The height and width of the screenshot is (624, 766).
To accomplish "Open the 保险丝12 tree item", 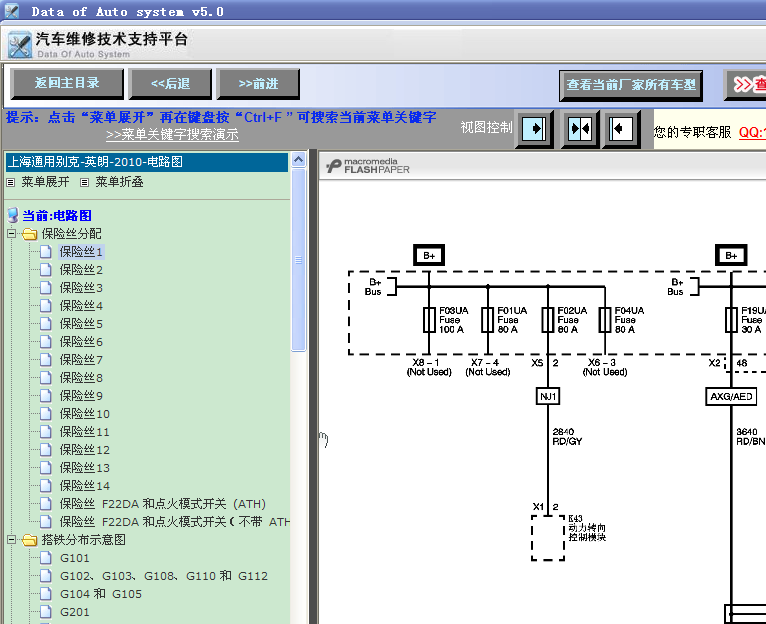I will (x=85, y=450).
